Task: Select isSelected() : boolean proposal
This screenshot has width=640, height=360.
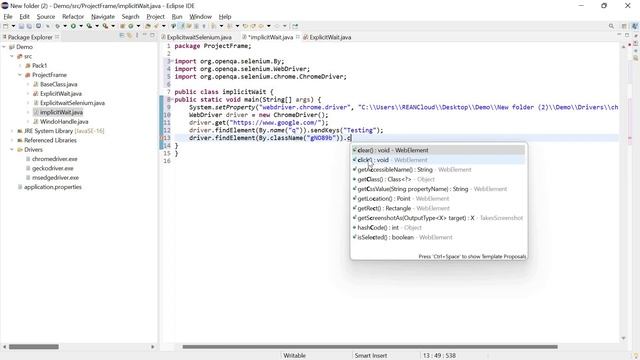Action: pos(438,237)
